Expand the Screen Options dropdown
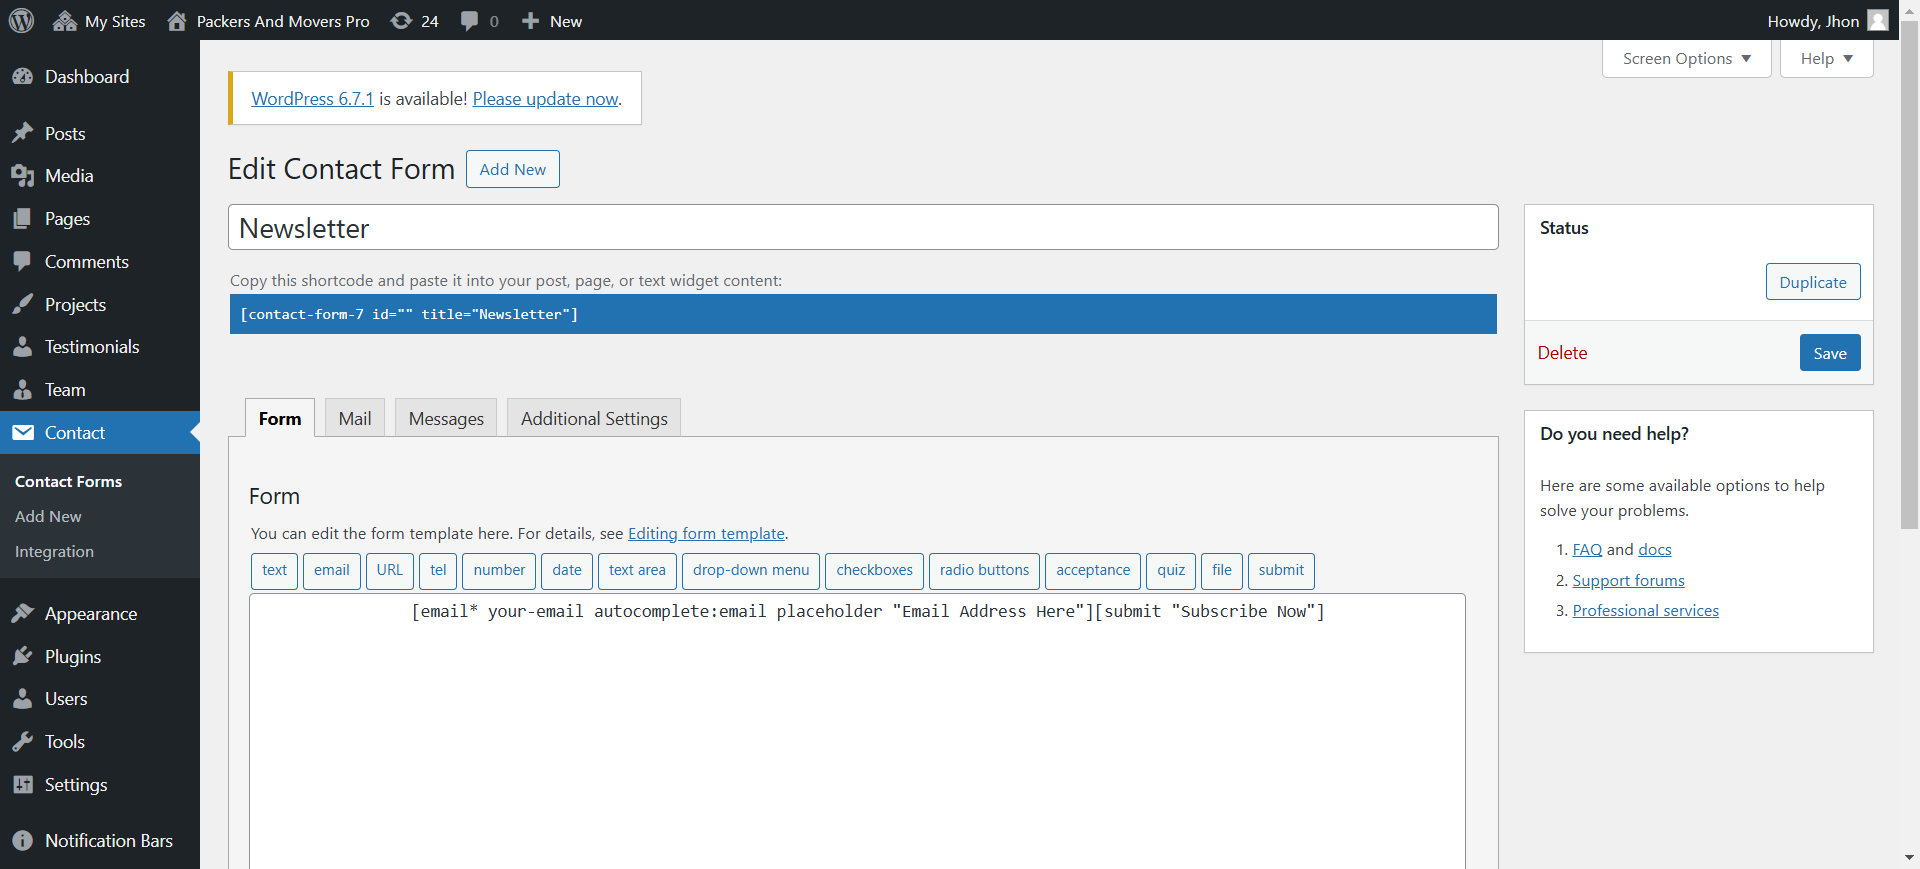The height and width of the screenshot is (869, 1920). coord(1686,59)
